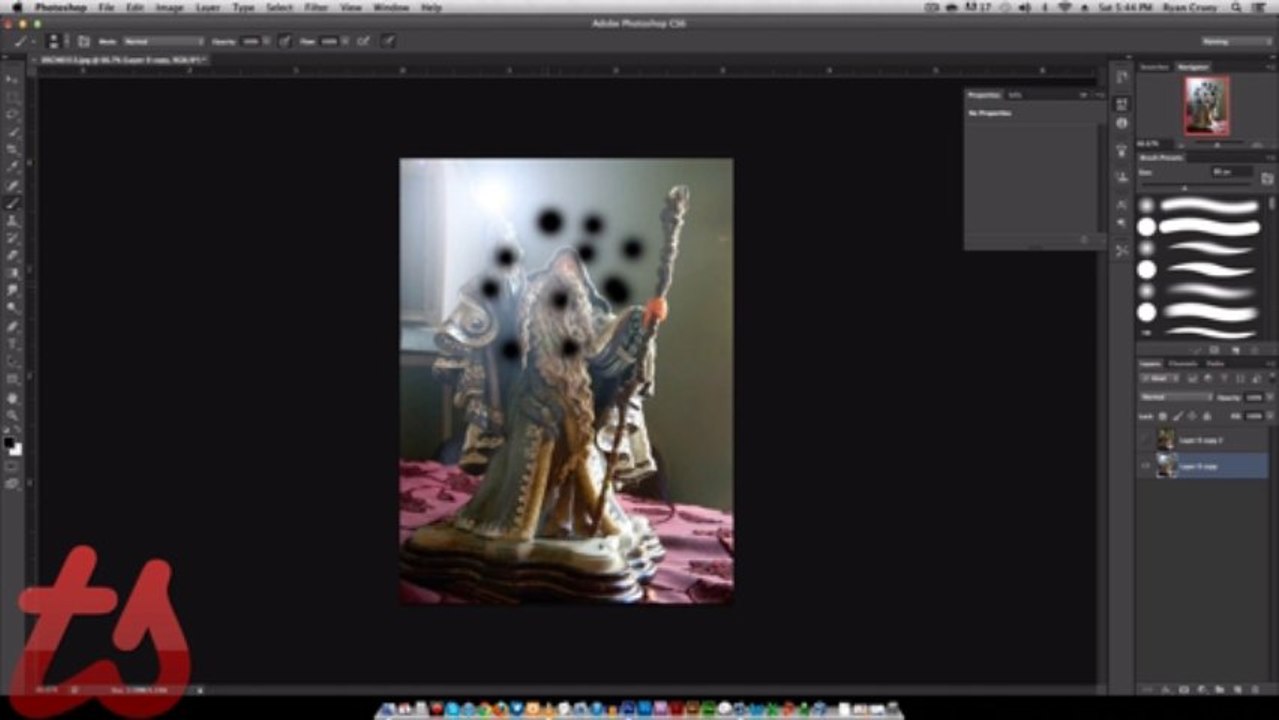1279x720 pixels.
Task: Select the Dodge tool
Action: (x=13, y=307)
